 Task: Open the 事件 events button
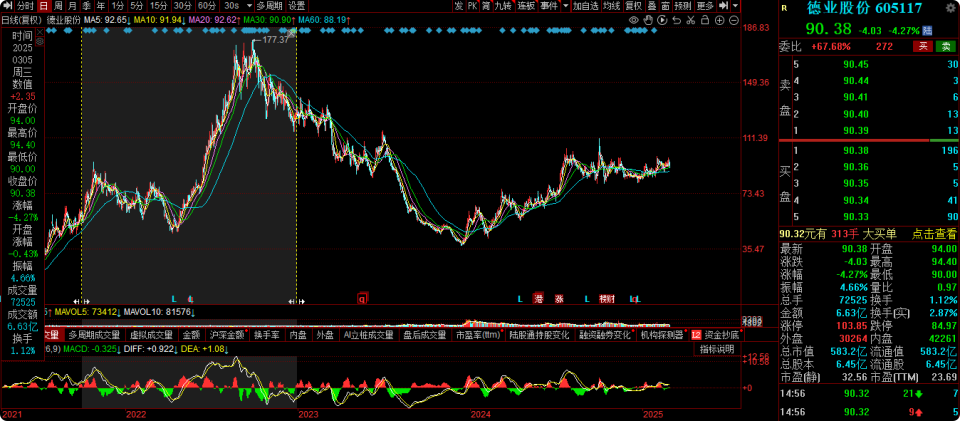tap(550, 6)
